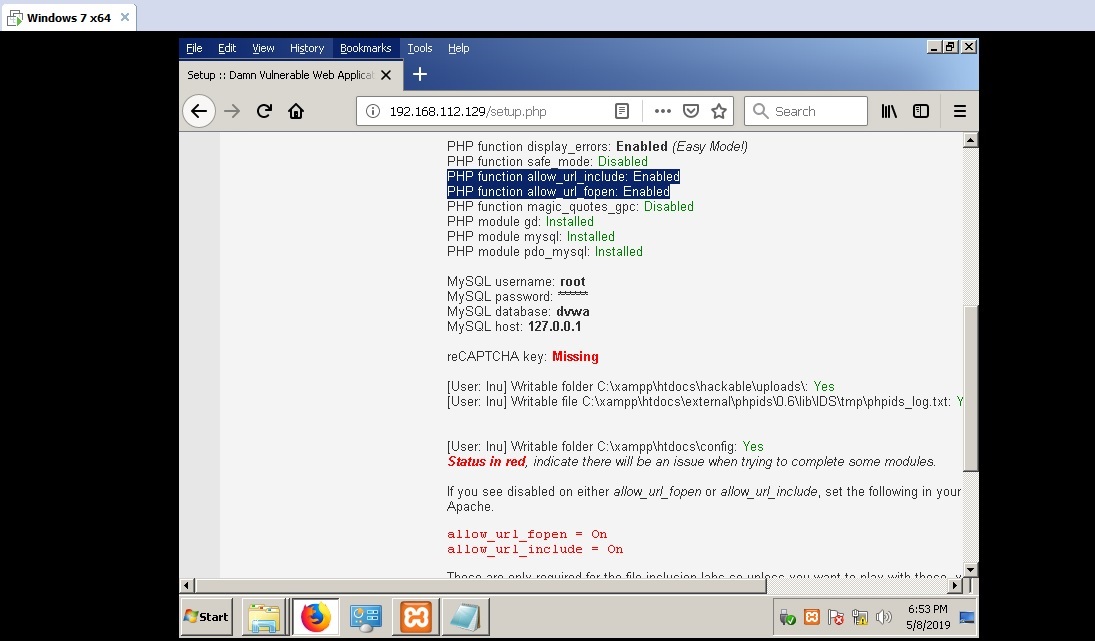
Task: Click the forward navigation arrow
Action: [232, 111]
